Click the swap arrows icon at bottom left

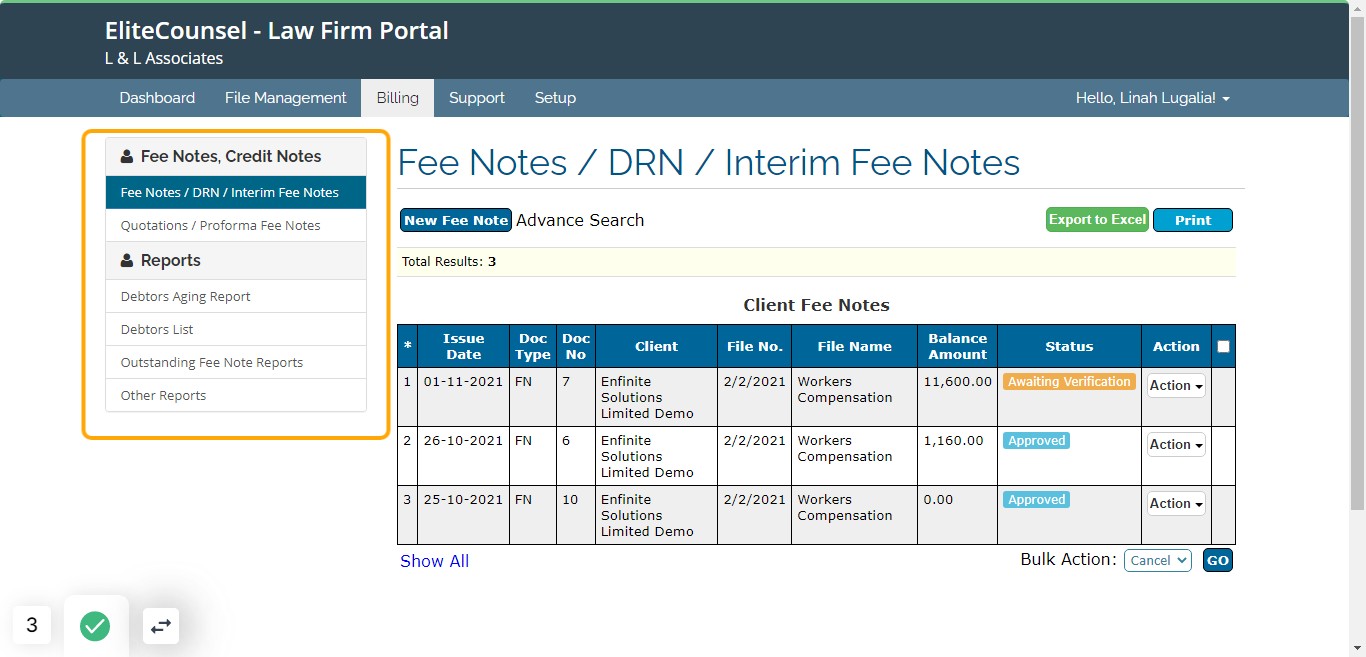tap(161, 626)
